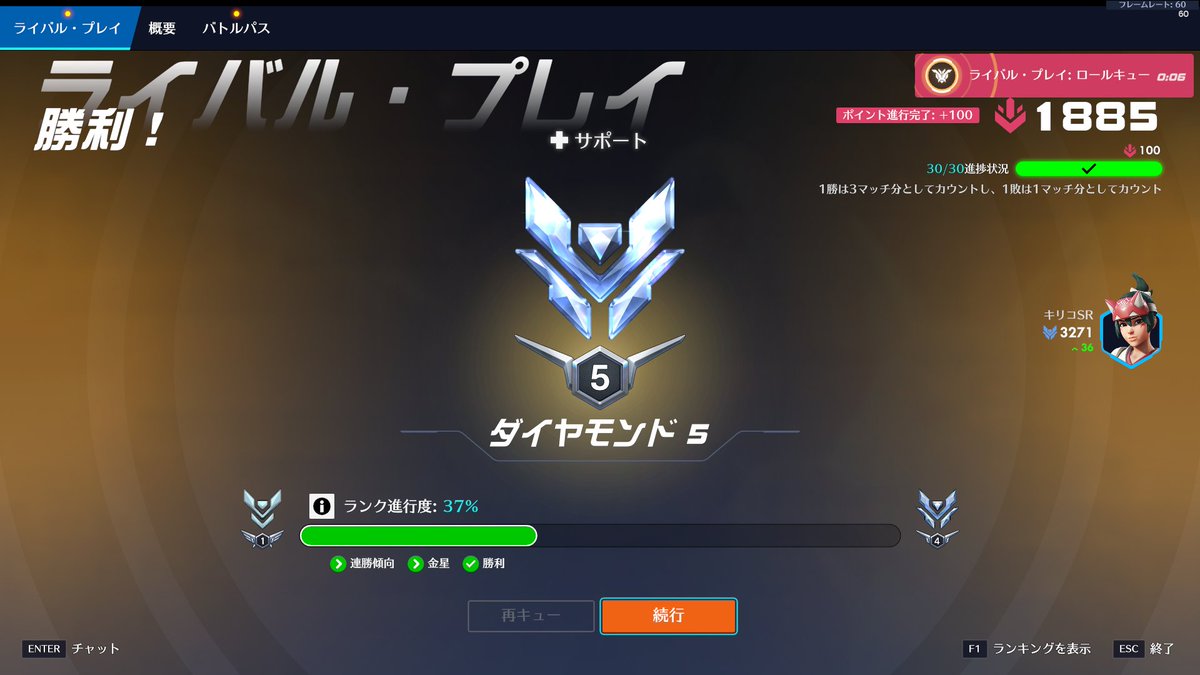This screenshot has height=675, width=1200.
Task: Open the 概要 tab
Action: pyautogui.click(x=162, y=28)
